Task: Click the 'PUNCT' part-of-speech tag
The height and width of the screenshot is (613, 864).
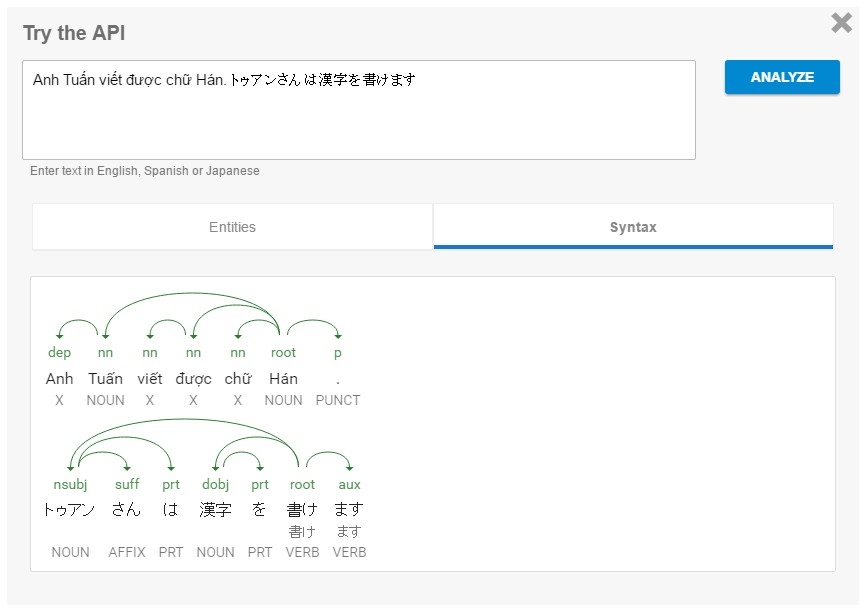Action: click(337, 400)
